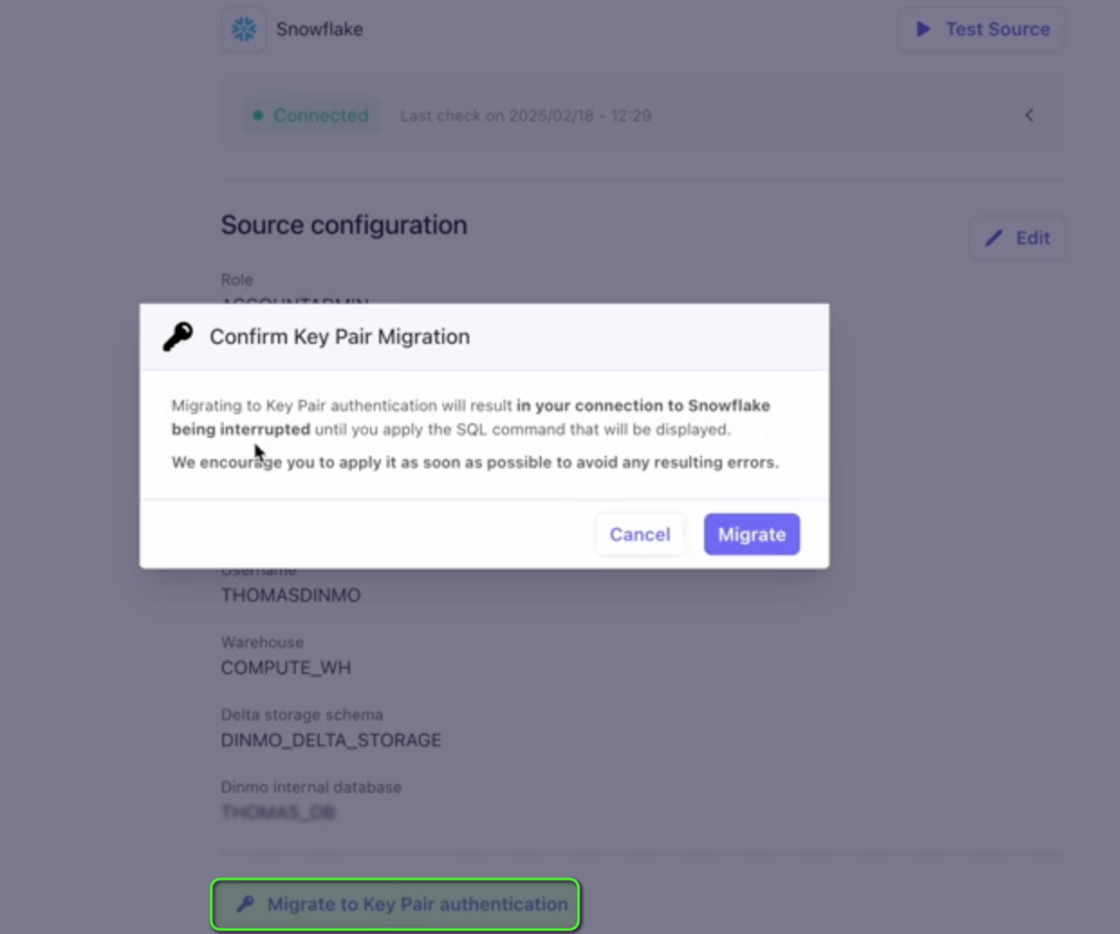Click the Test Source button
The image size is (1120, 934).
click(x=981, y=29)
